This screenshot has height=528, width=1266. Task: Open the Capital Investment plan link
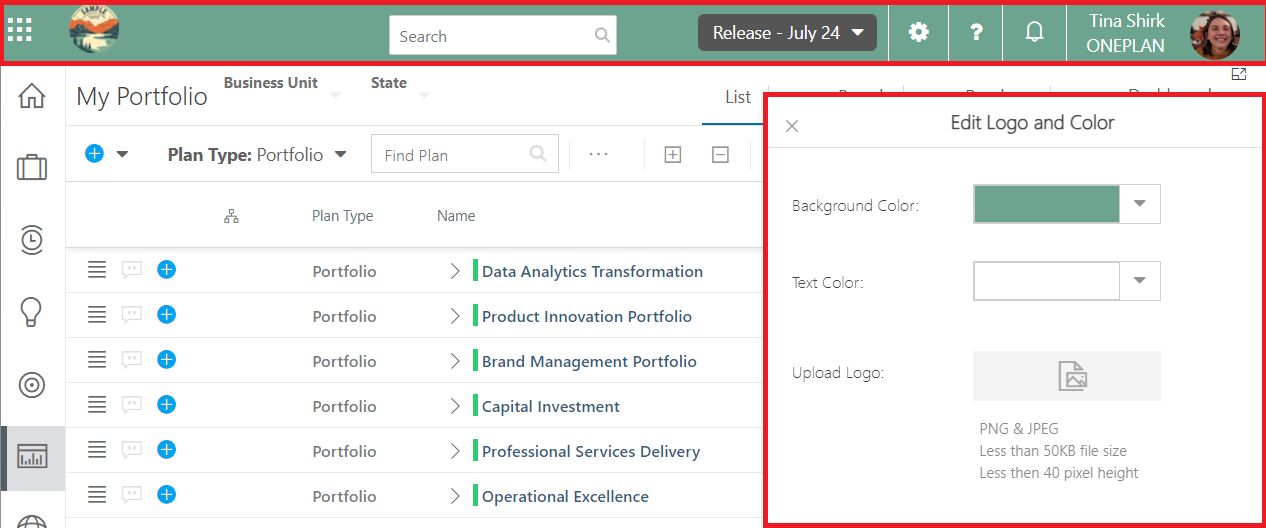tap(551, 406)
